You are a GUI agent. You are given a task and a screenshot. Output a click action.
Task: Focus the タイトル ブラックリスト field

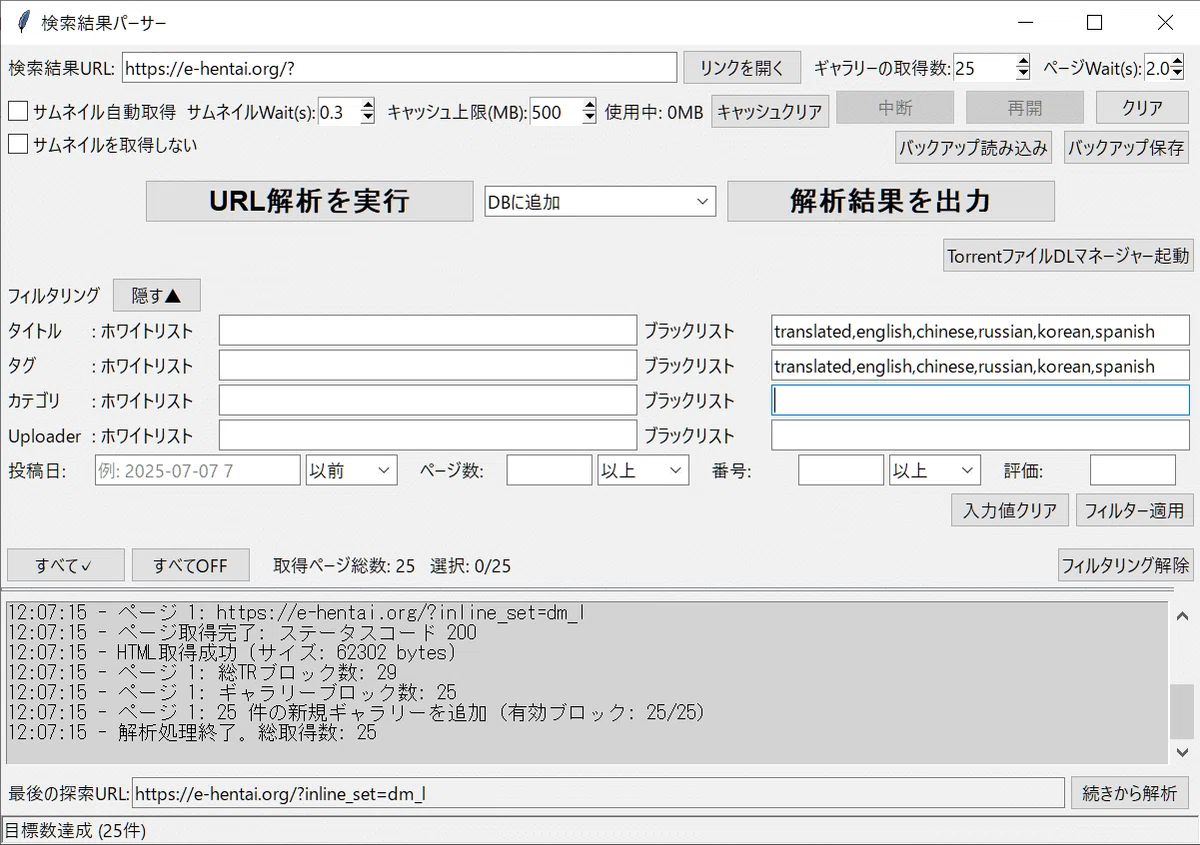980,331
